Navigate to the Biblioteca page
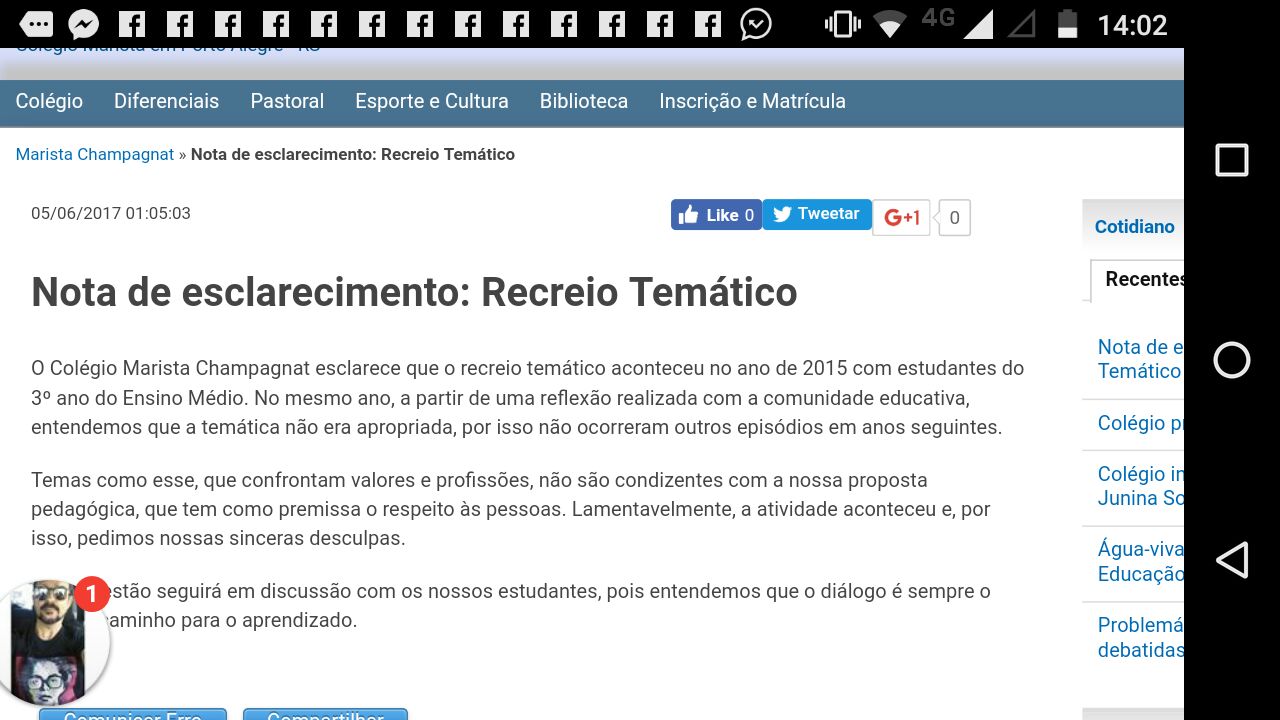Image resolution: width=1280 pixels, height=720 pixels. 583,101
